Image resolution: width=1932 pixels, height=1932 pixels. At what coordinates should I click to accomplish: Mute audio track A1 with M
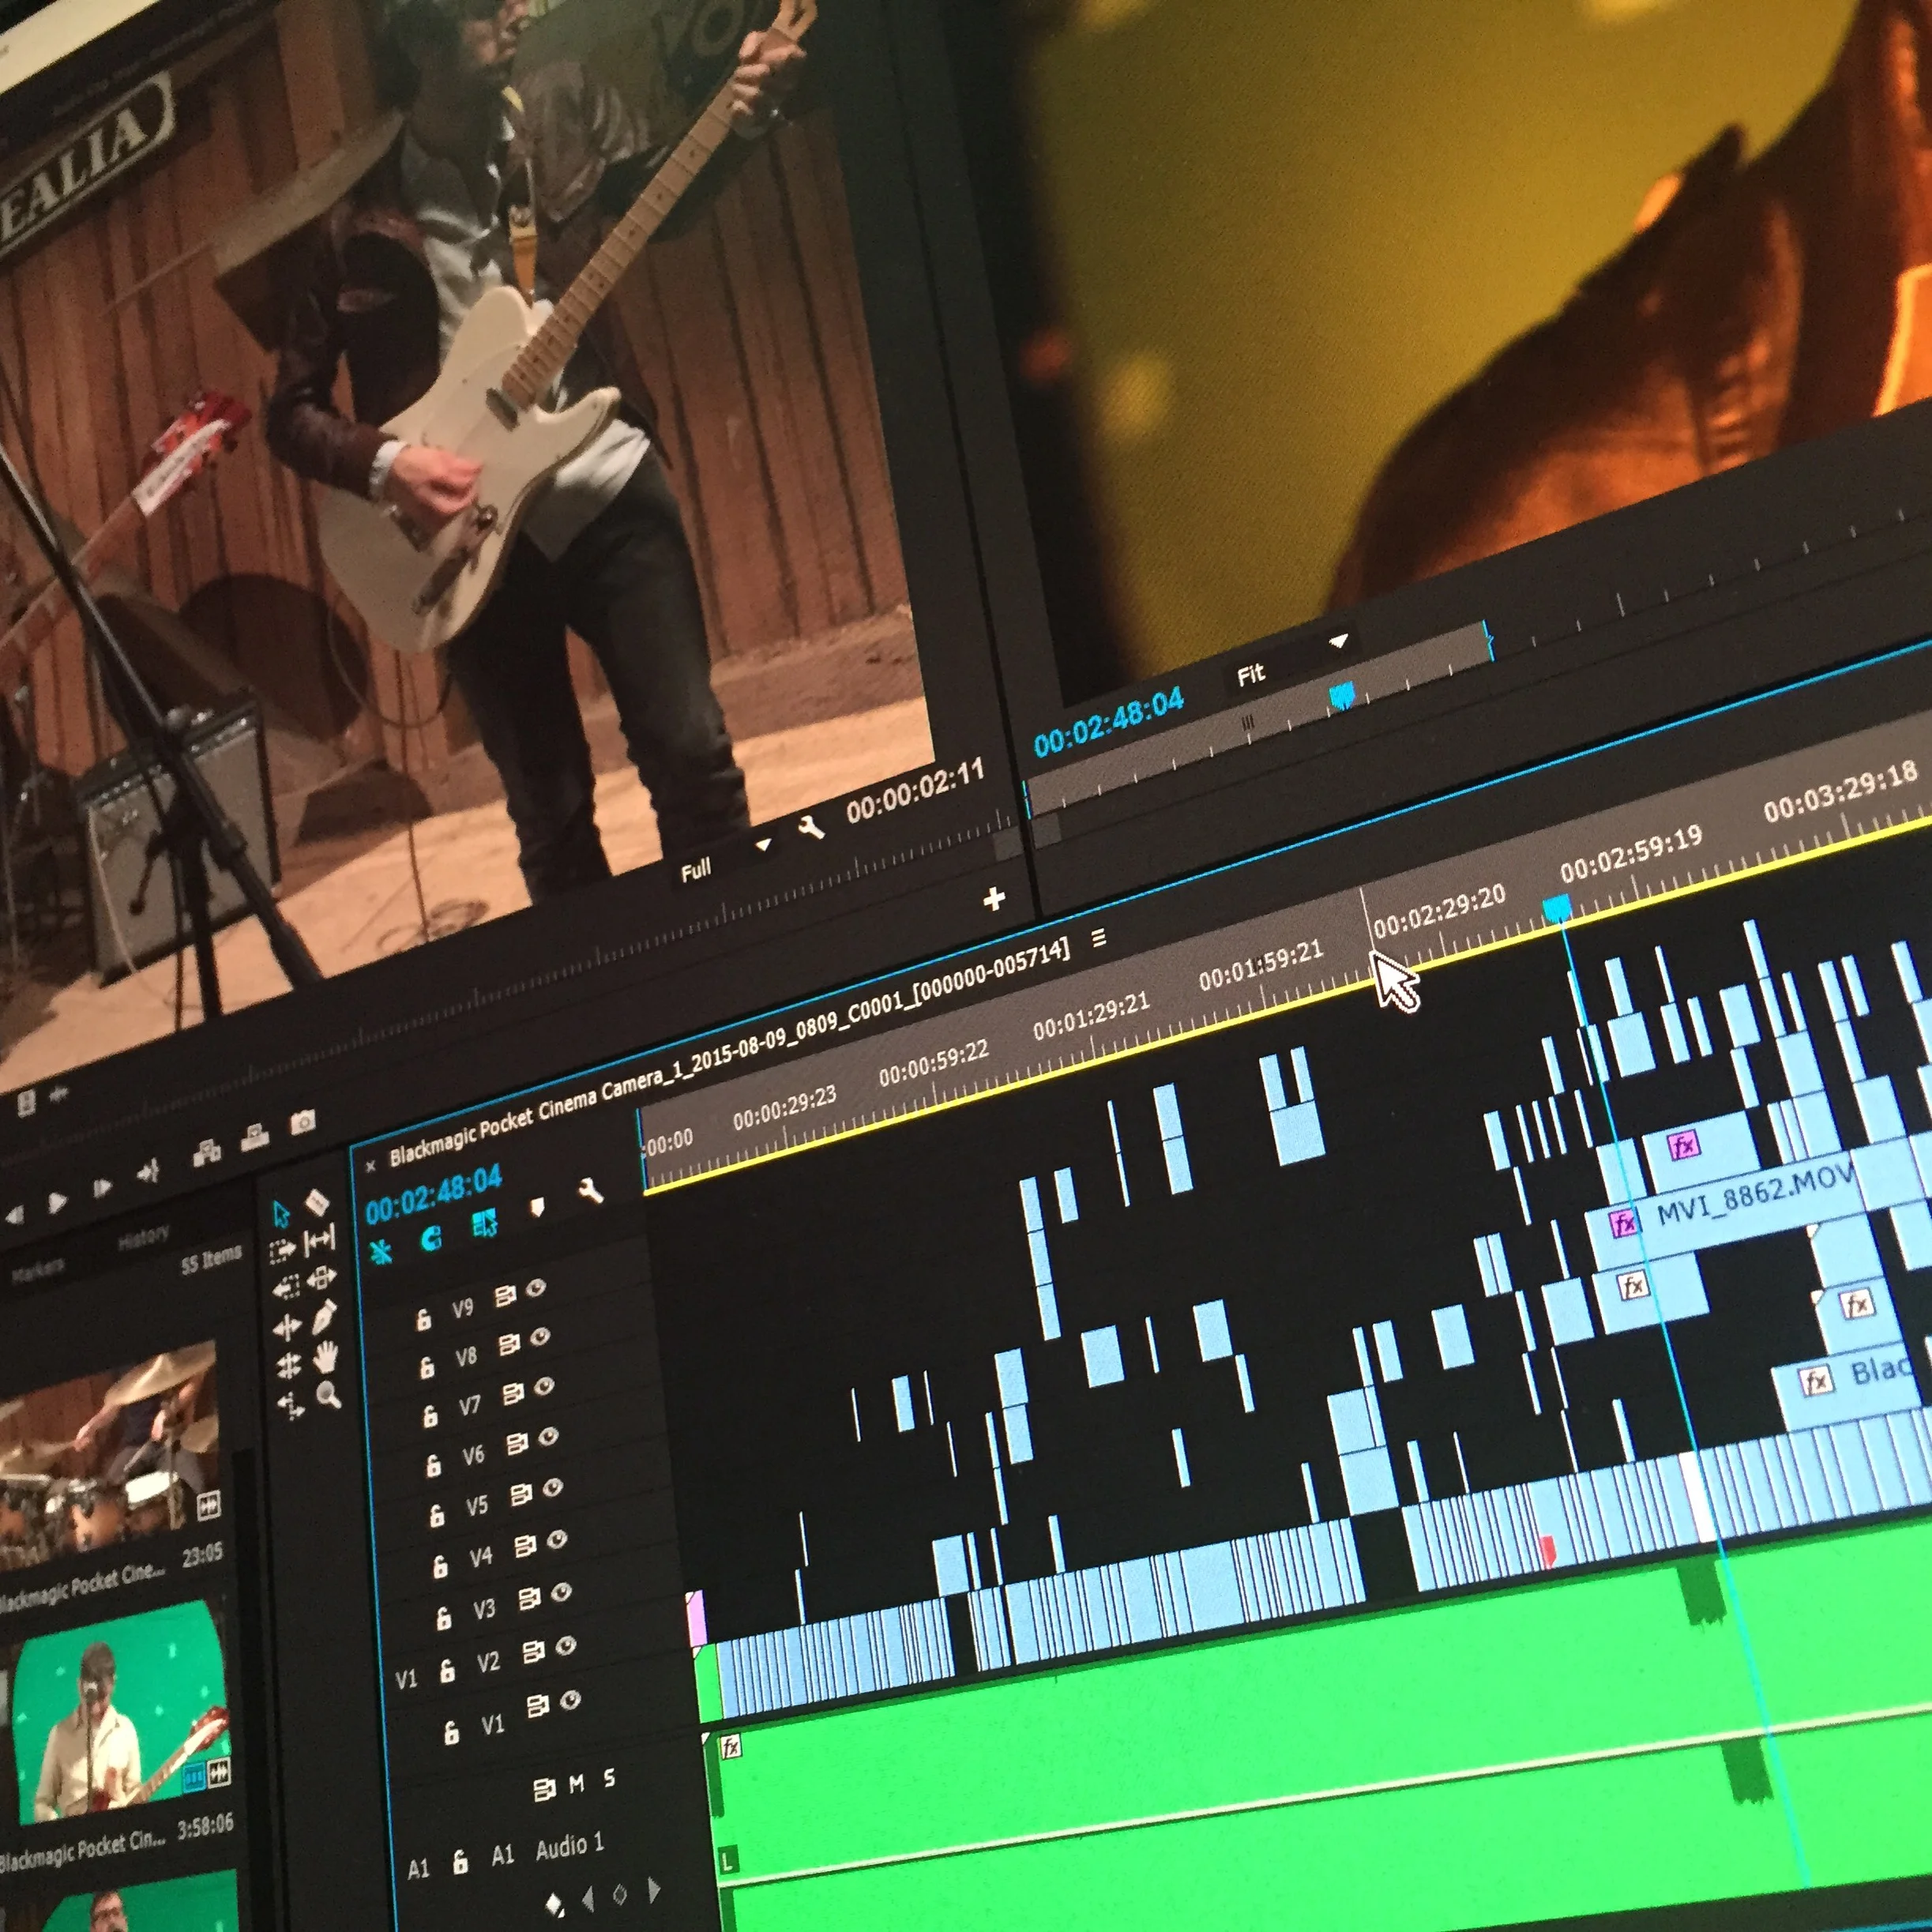click(577, 1784)
